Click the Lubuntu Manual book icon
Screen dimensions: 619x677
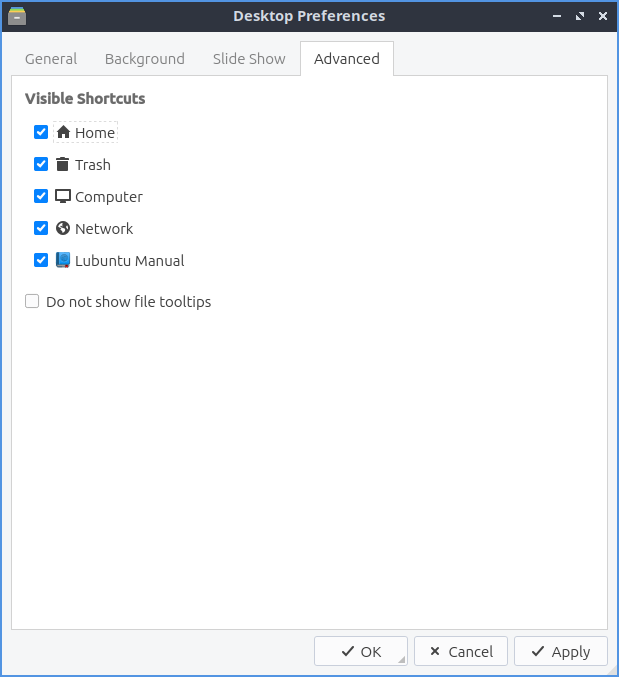coord(63,260)
